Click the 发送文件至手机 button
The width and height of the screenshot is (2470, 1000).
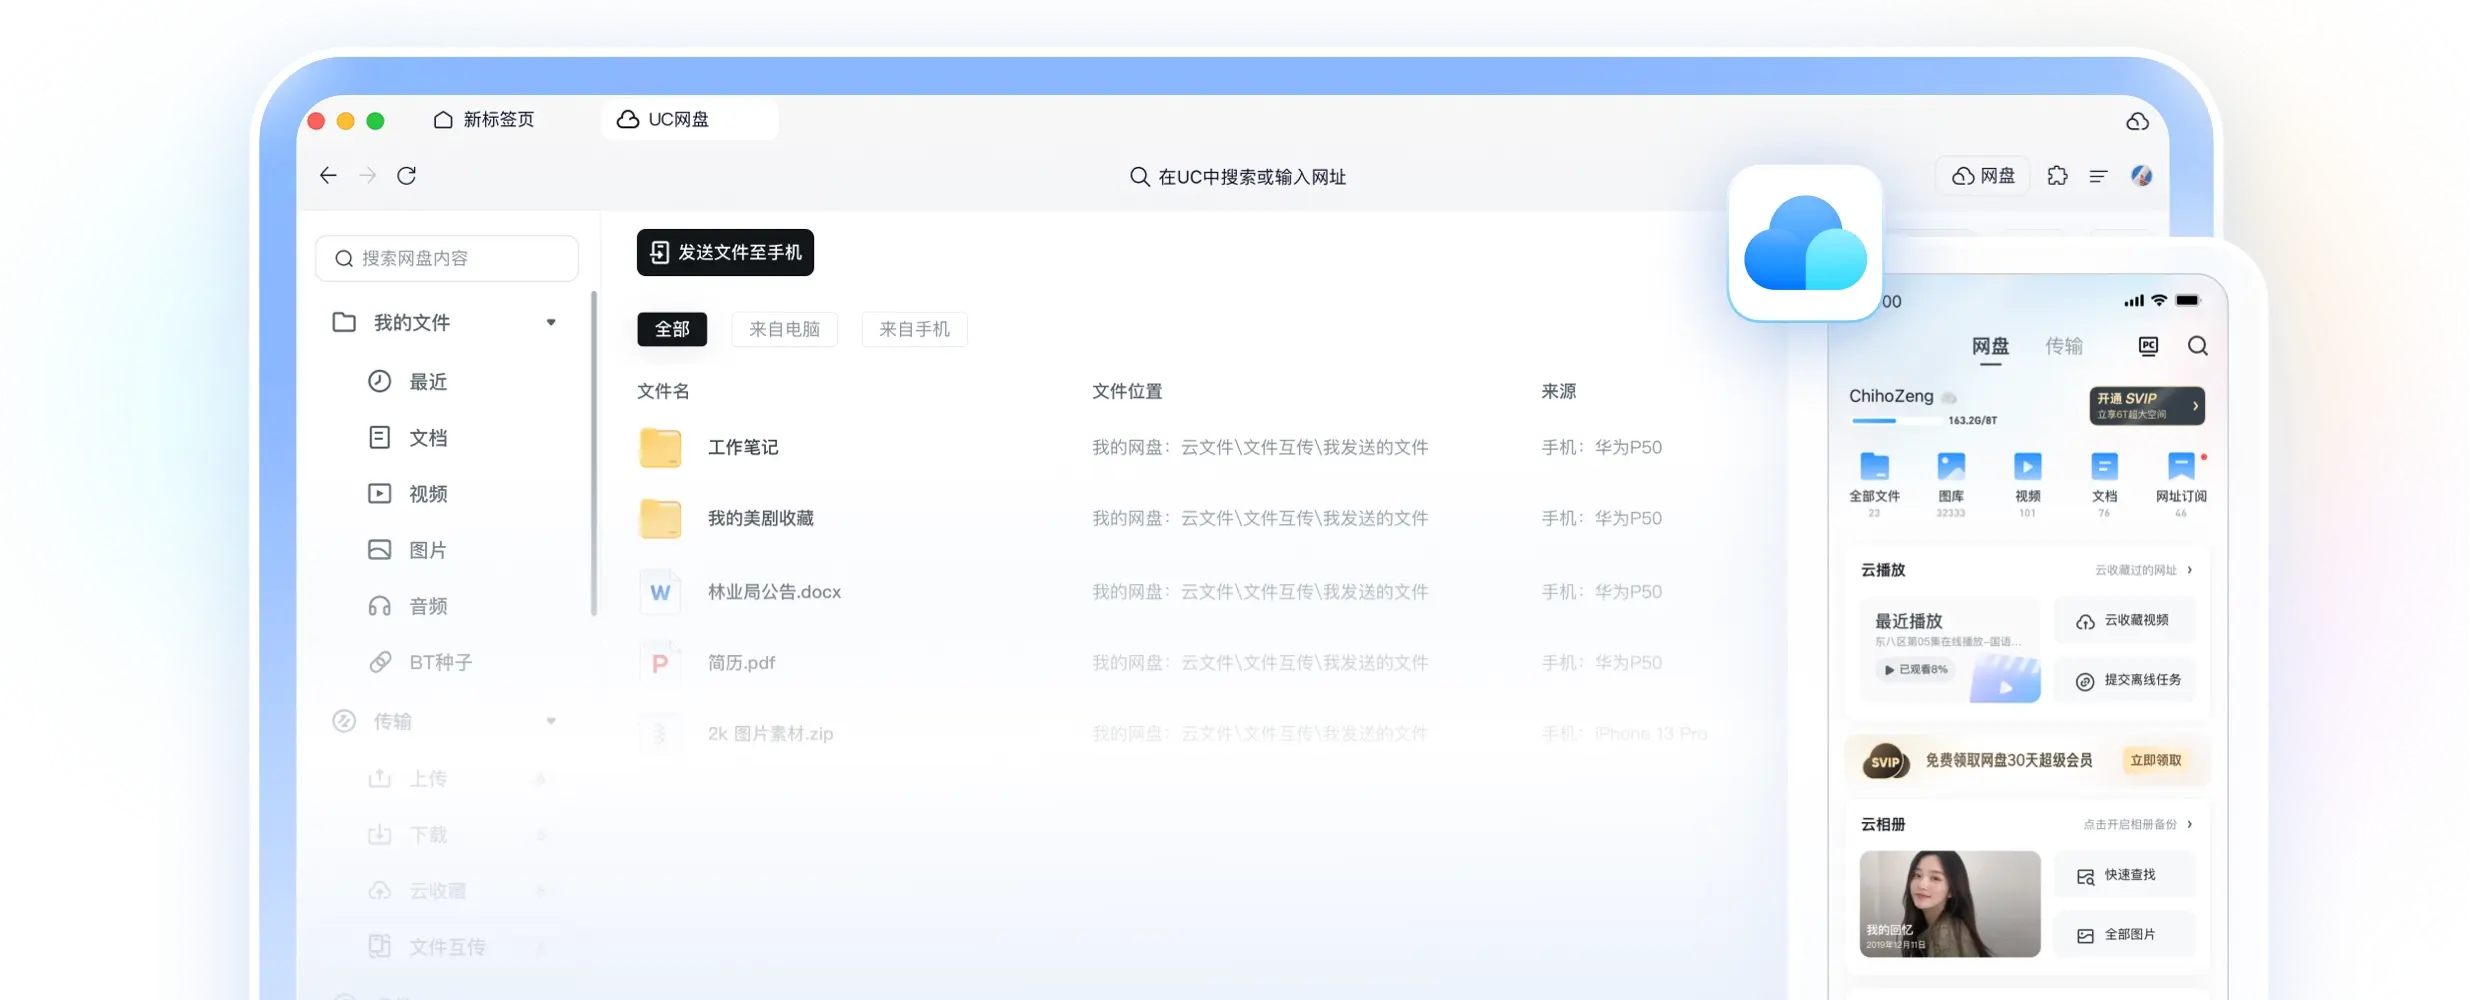pos(725,253)
